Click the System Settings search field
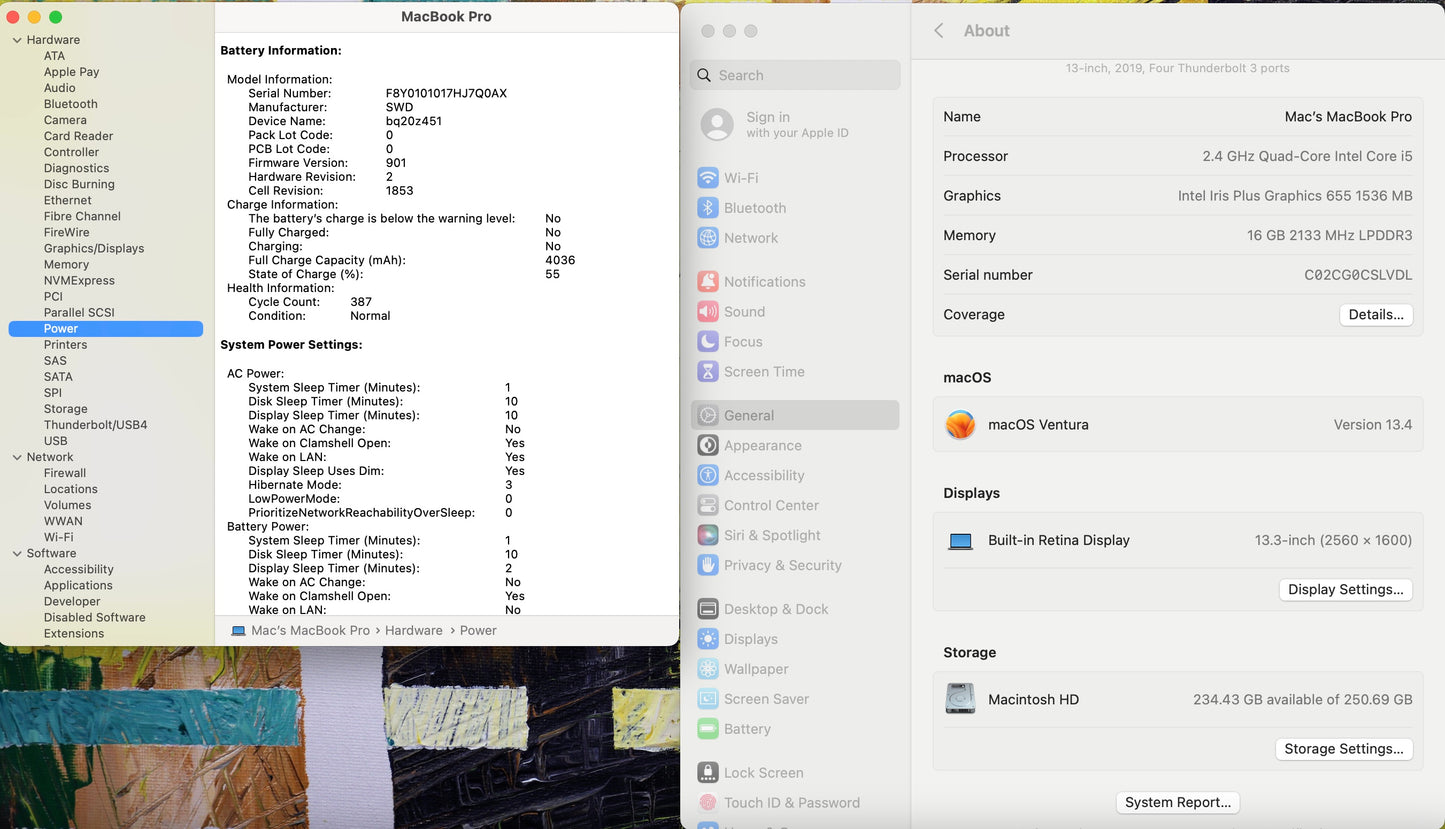This screenshot has width=1445, height=829. click(x=795, y=75)
